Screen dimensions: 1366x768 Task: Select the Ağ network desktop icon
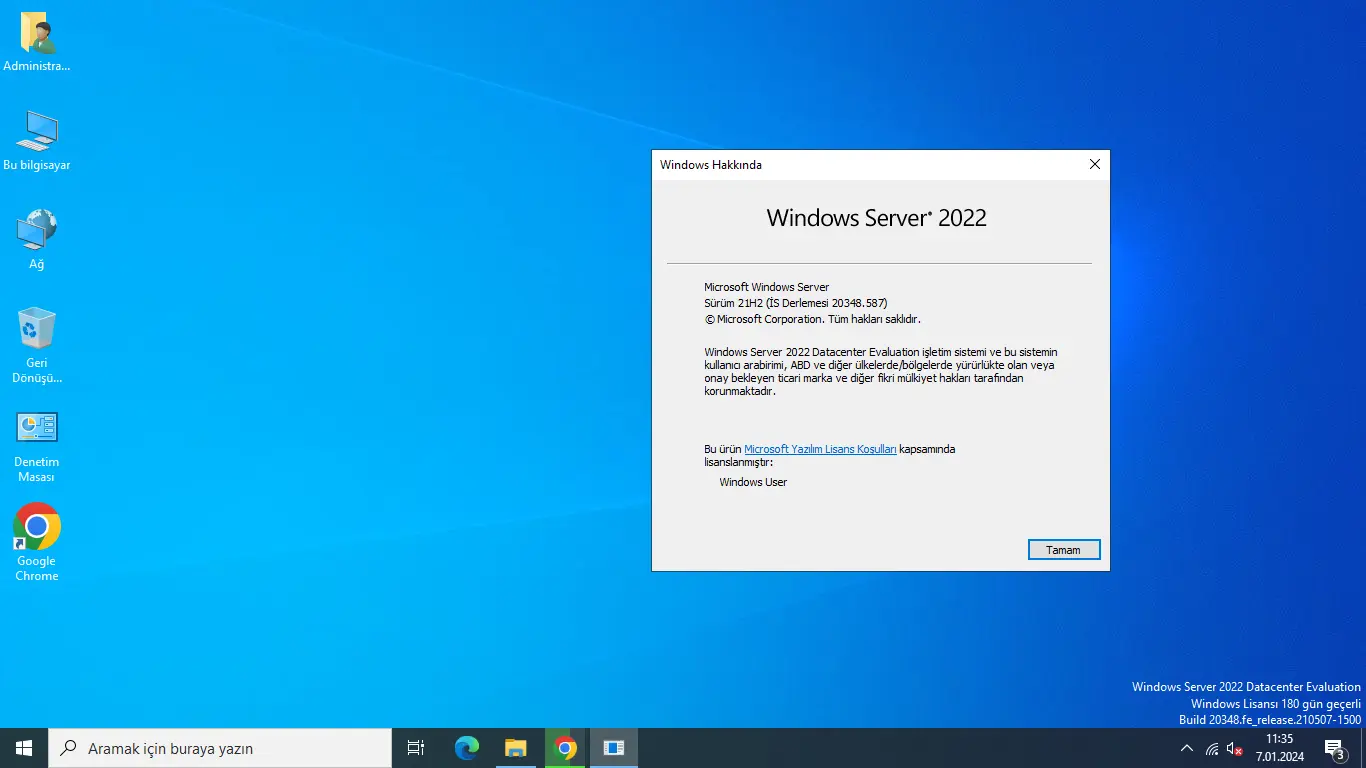point(37,240)
